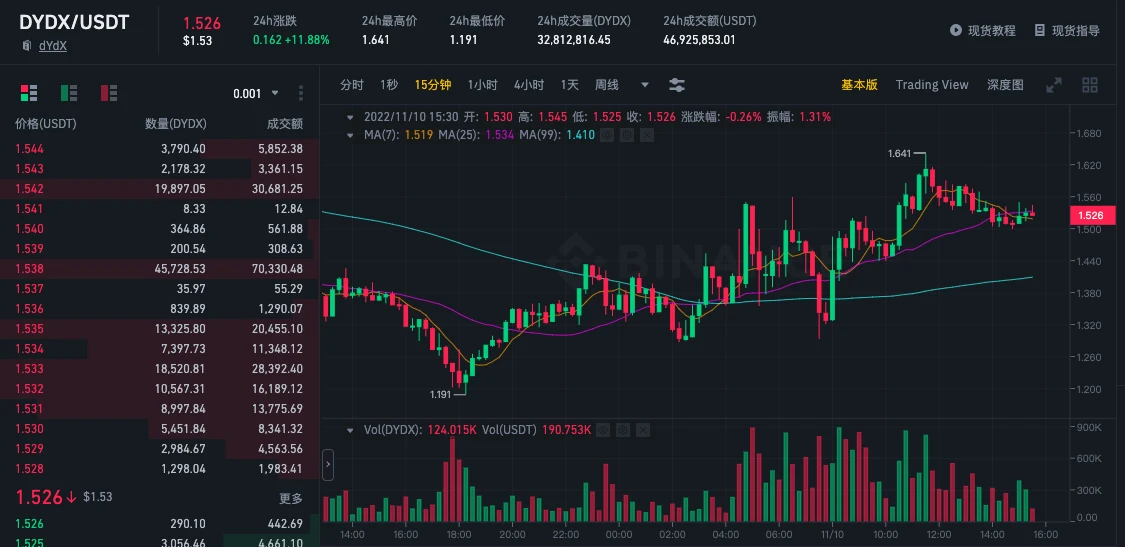Select sell order at price 1.544
1125x547 pixels.
point(159,149)
